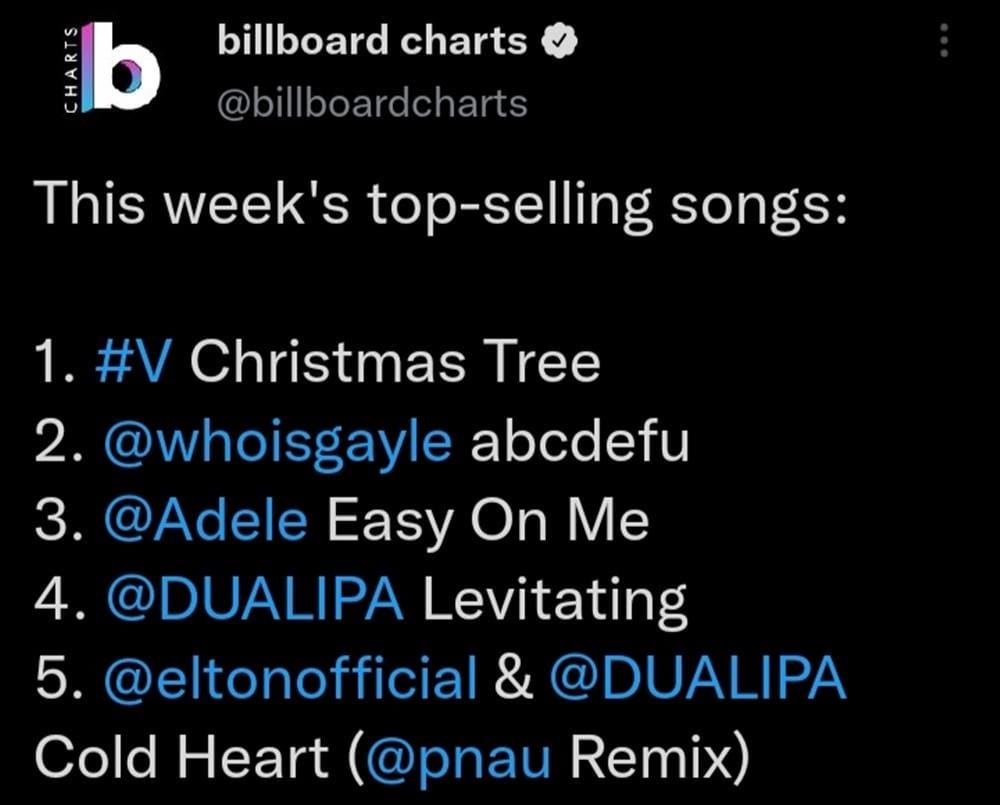This screenshot has width=1000, height=805.
Task: Open the @eltonofficial mention
Action: [x=290, y=681]
